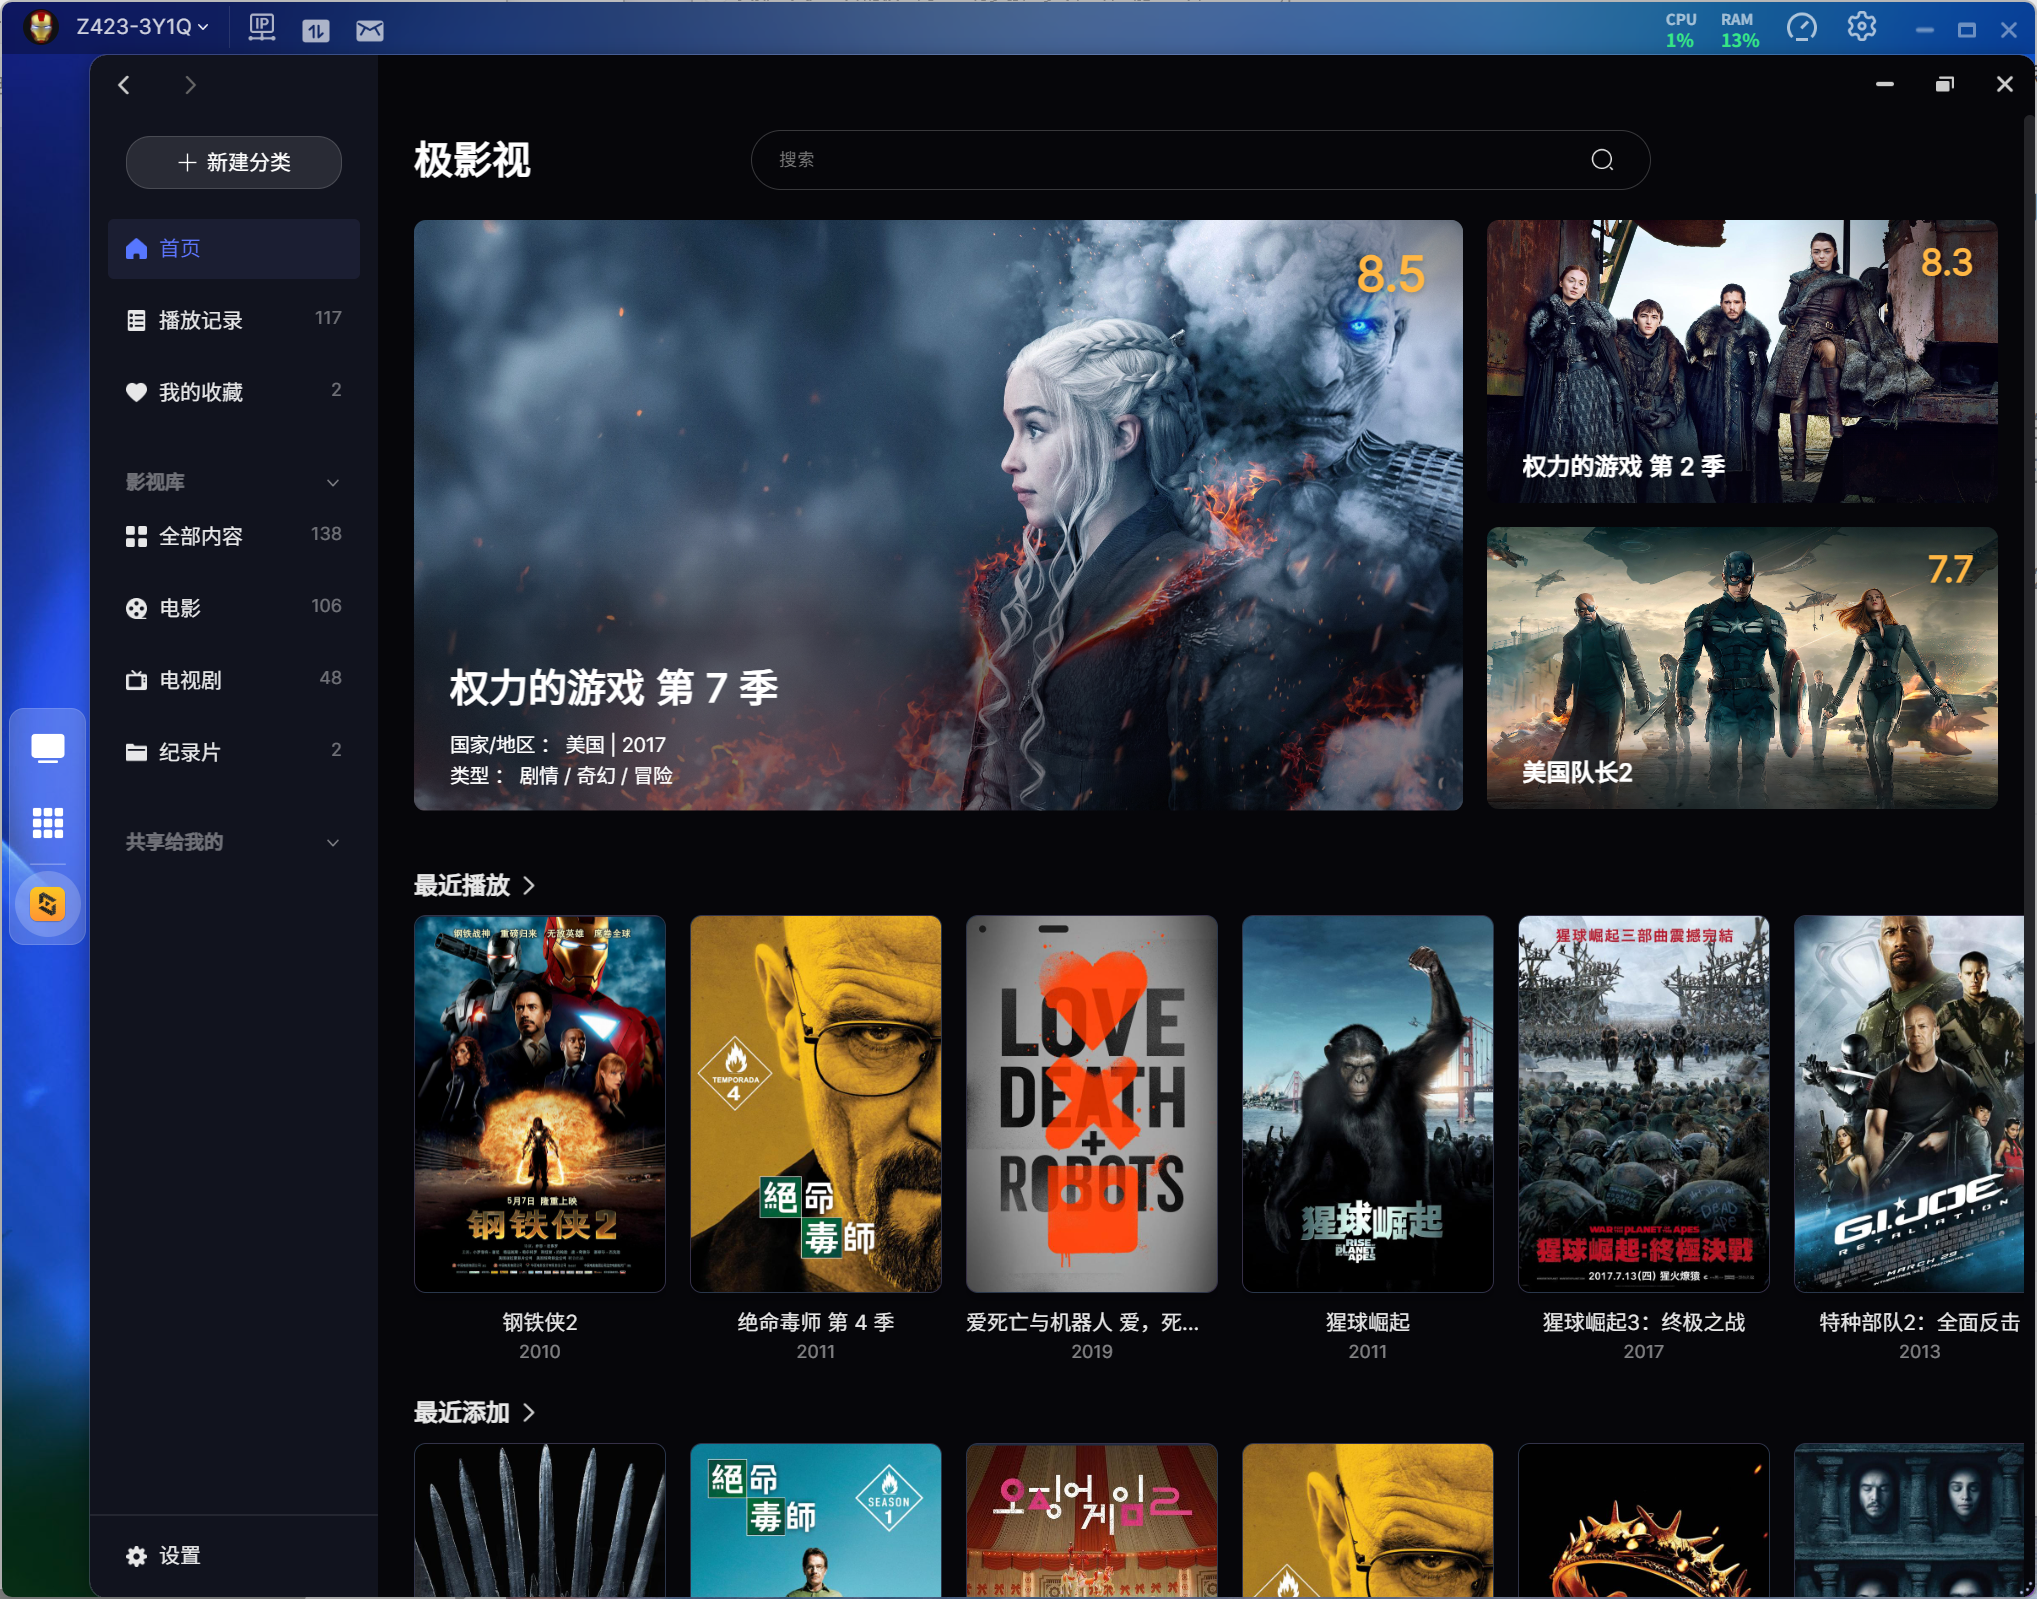
Task: Collapse the 影视库 section
Action: coord(333,483)
